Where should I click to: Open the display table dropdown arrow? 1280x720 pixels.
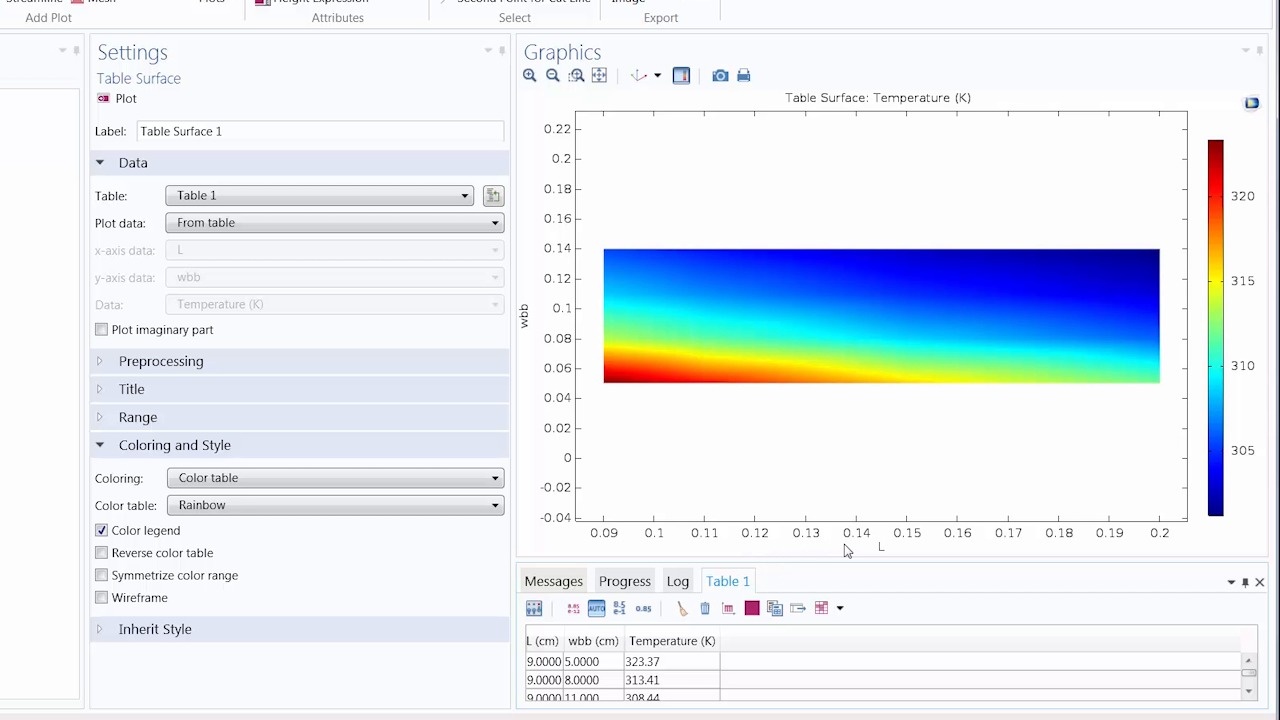pos(840,608)
